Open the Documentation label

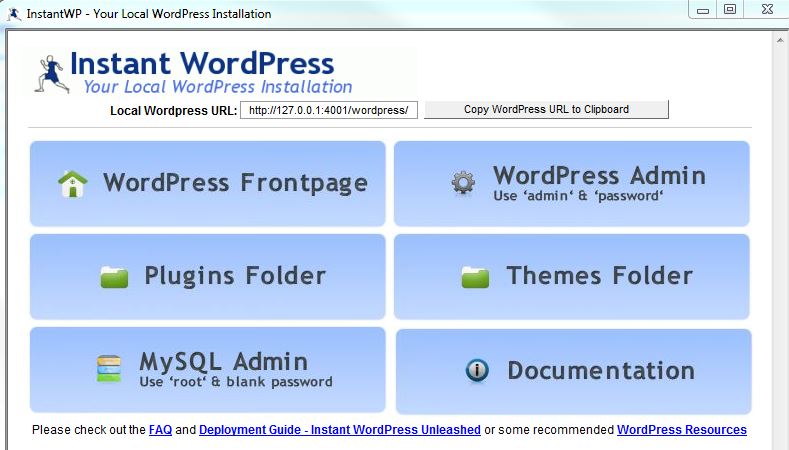pyautogui.click(x=601, y=370)
